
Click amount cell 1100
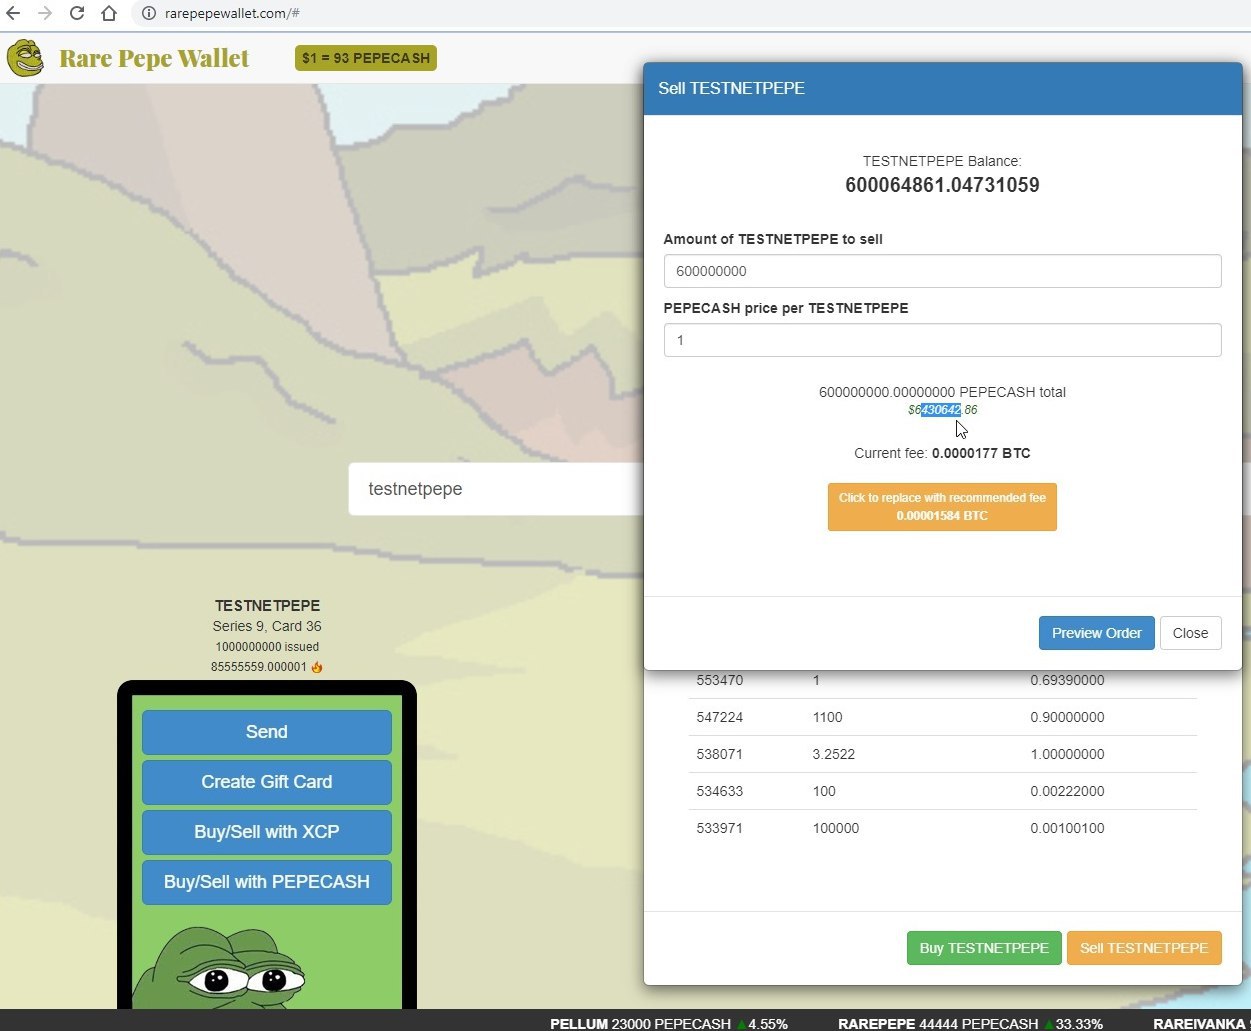click(827, 717)
